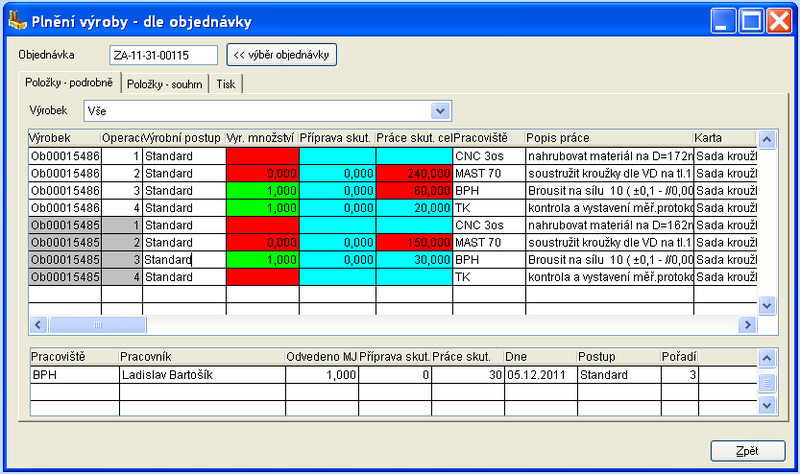Switch to Položky - souhrn tab

pos(166,84)
